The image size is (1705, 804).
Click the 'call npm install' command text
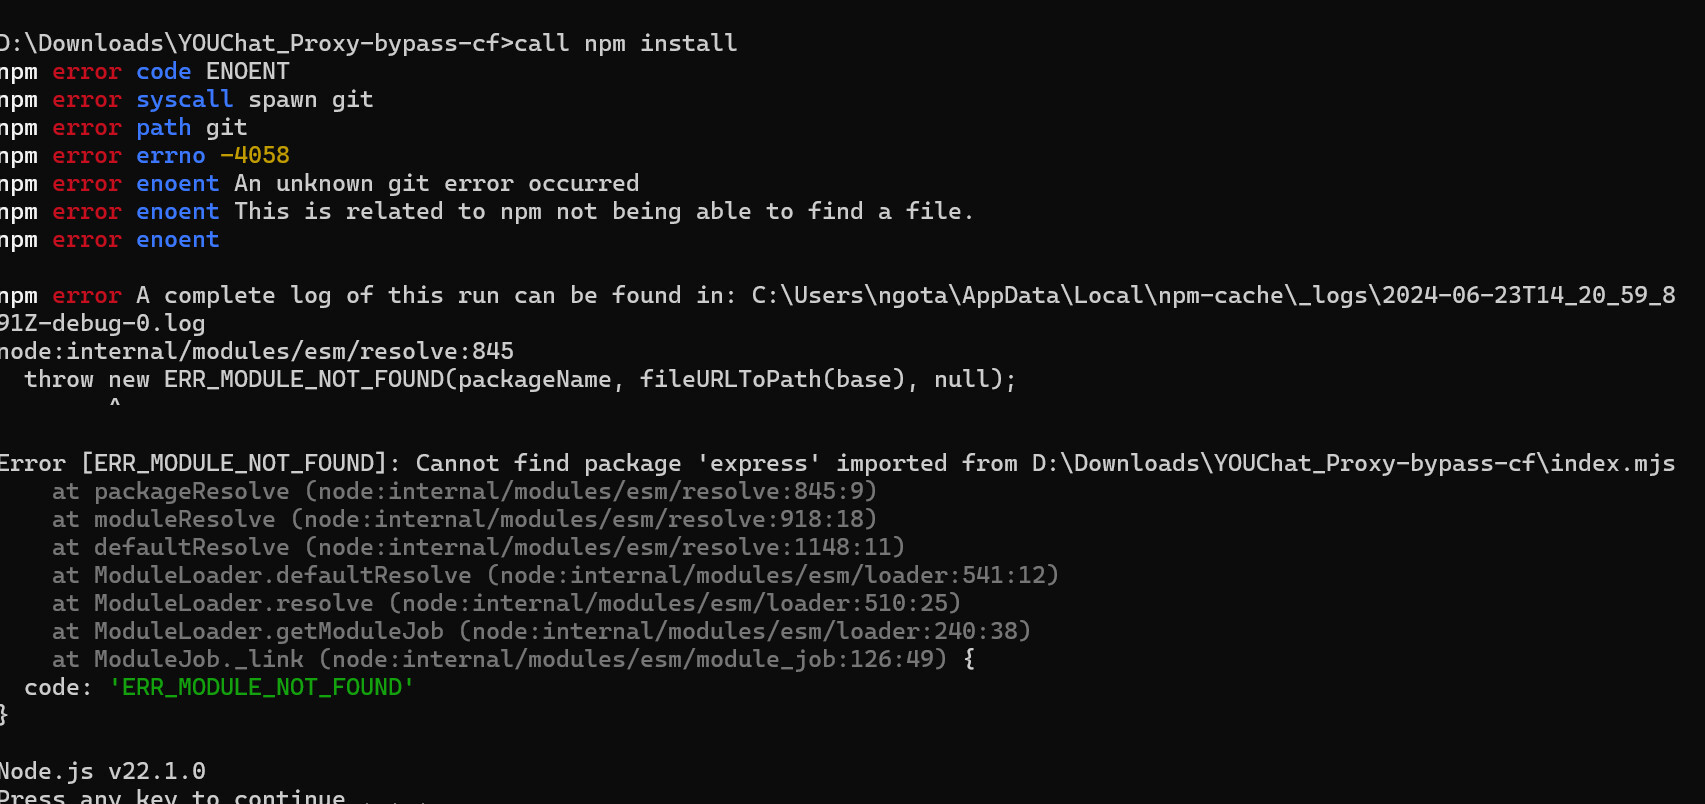(x=625, y=43)
